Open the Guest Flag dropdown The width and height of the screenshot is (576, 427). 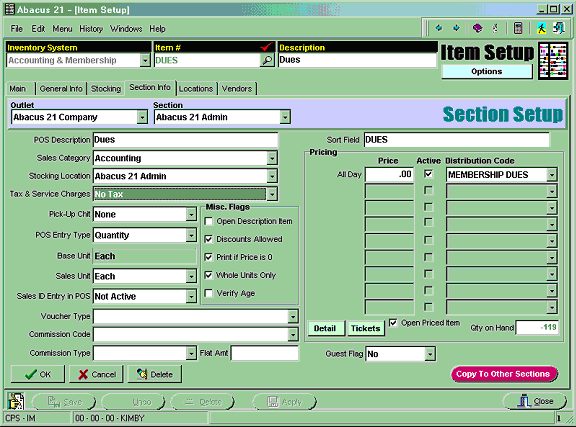[430, 354]
